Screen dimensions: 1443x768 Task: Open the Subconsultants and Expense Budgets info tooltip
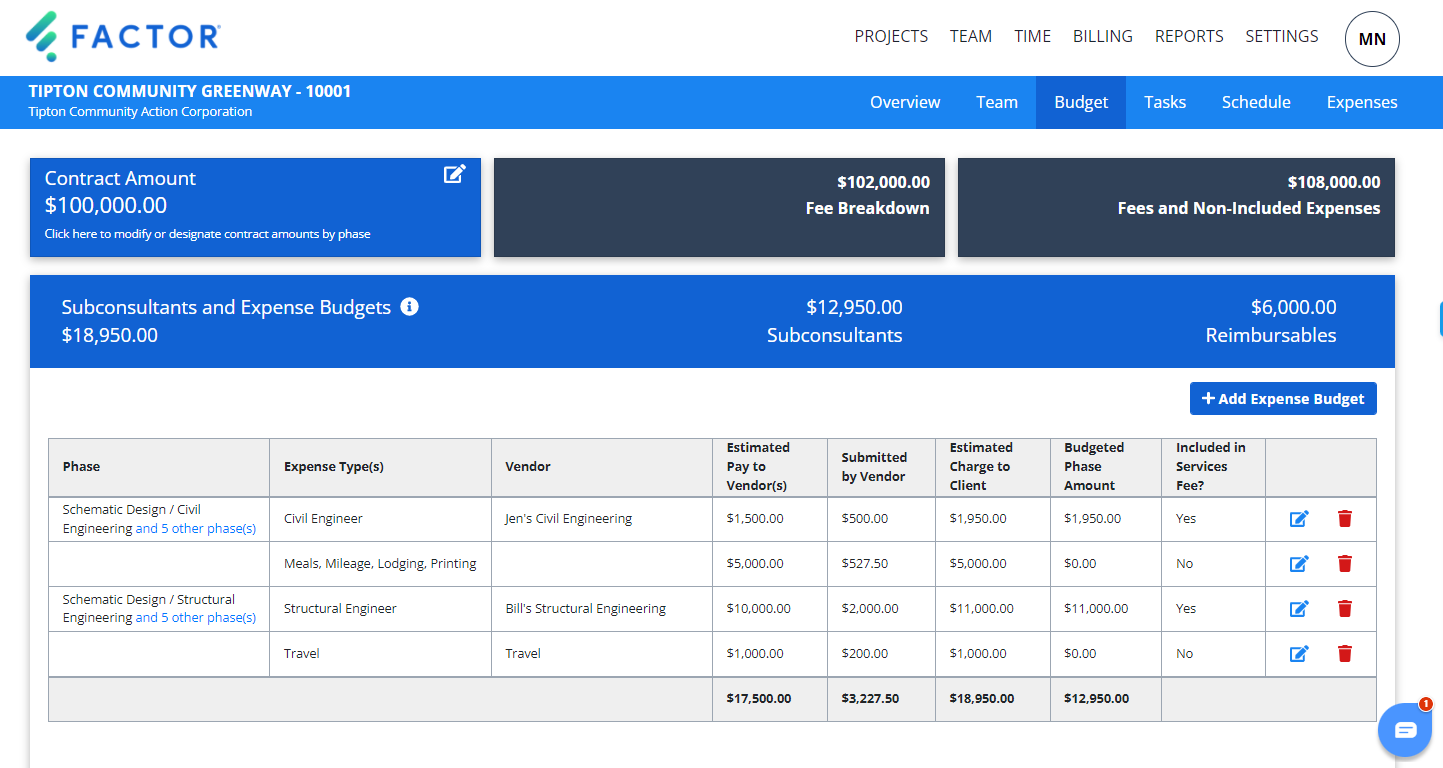(x=410, y=308)
